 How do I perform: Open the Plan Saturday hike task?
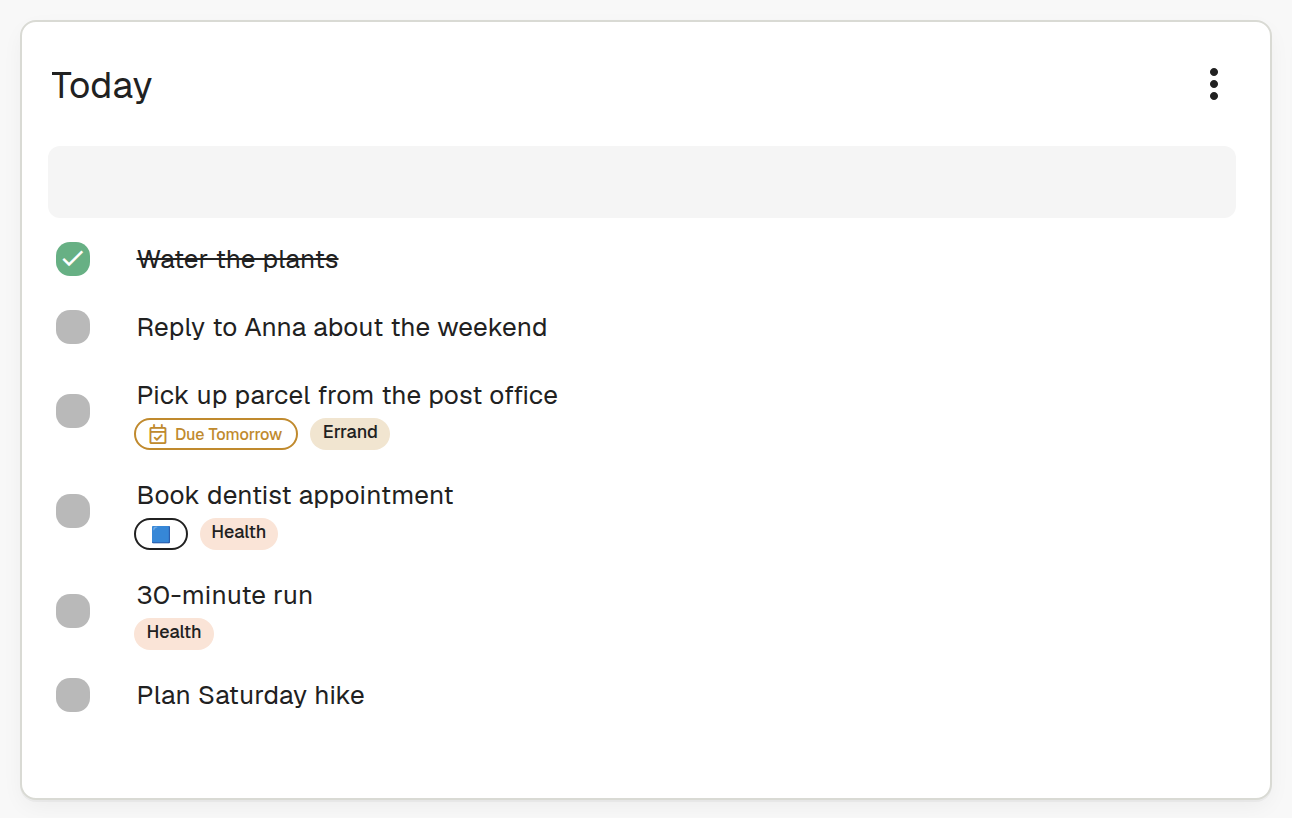point(251,696)
